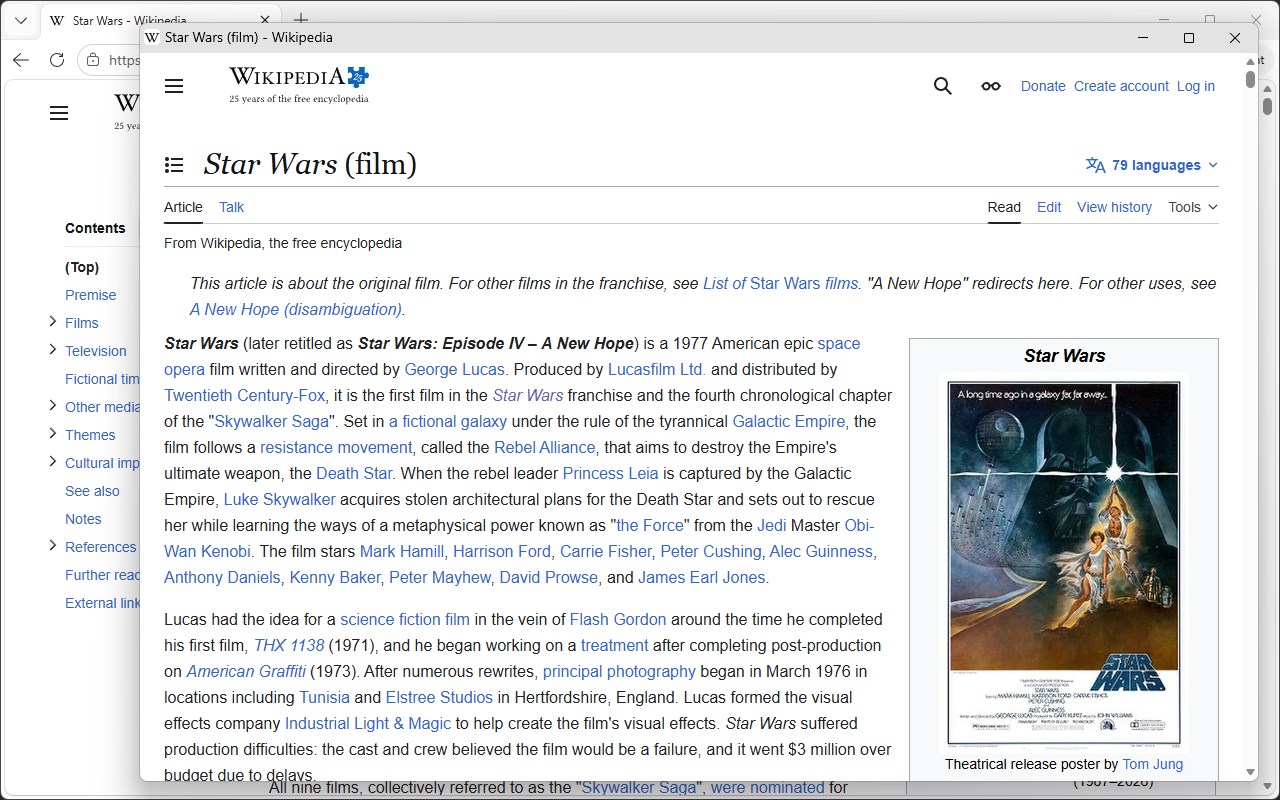Click the Log in link
Viewport: 1280px width, 800px height.
1196,86
